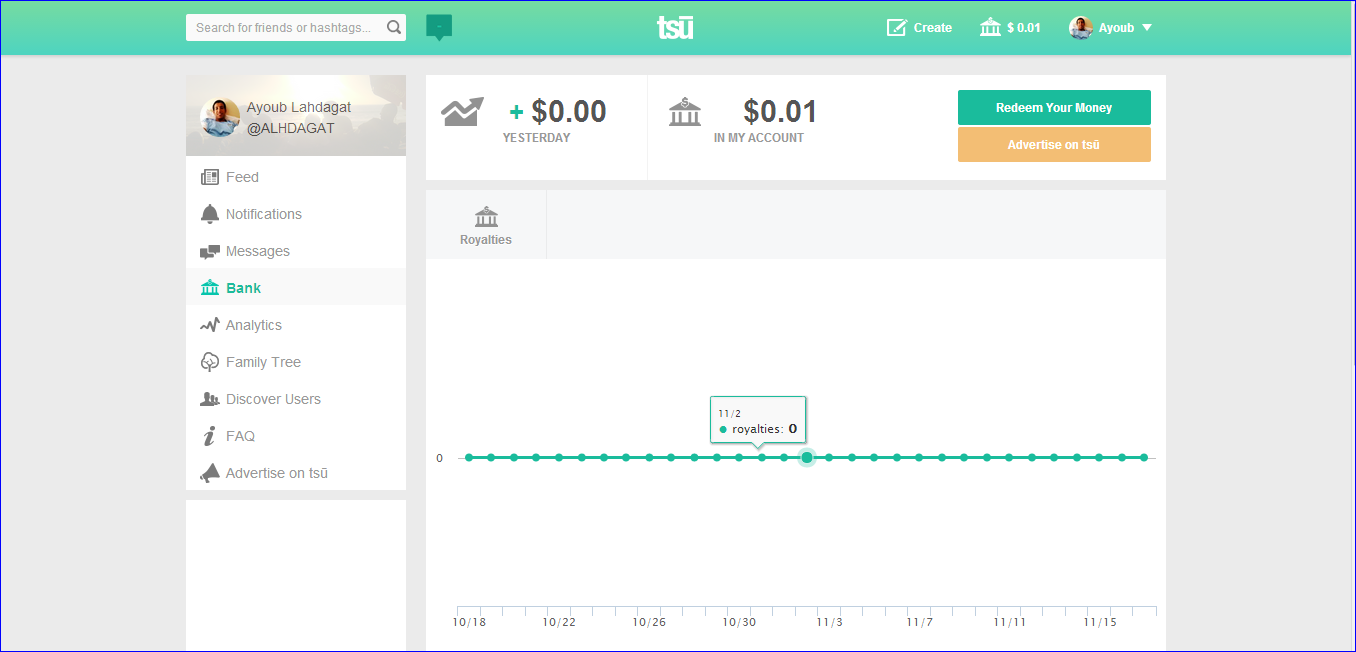Viewport: 1356px width, 652px height.
Task: Click the $0.01 in my account amount
Action: pyautogui.click(x=780, y=111)
